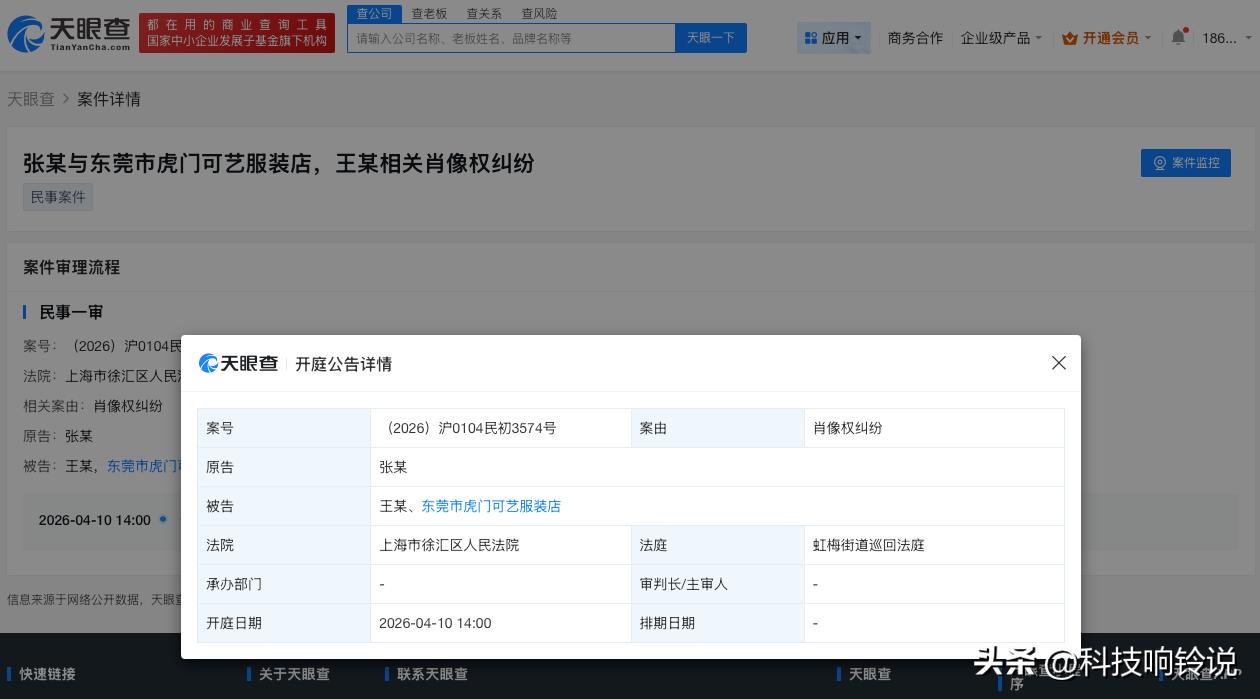This screenshot has width=1260, height=699.
Task: Click the 民事案件 case tag
Action: point(57,197)
